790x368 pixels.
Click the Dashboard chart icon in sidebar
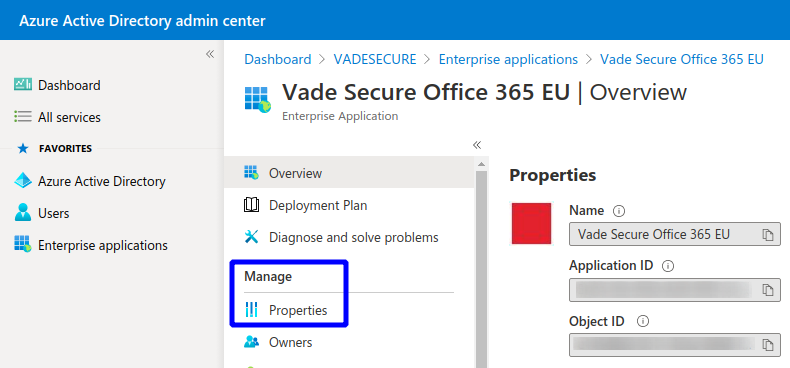click(23, 85)
